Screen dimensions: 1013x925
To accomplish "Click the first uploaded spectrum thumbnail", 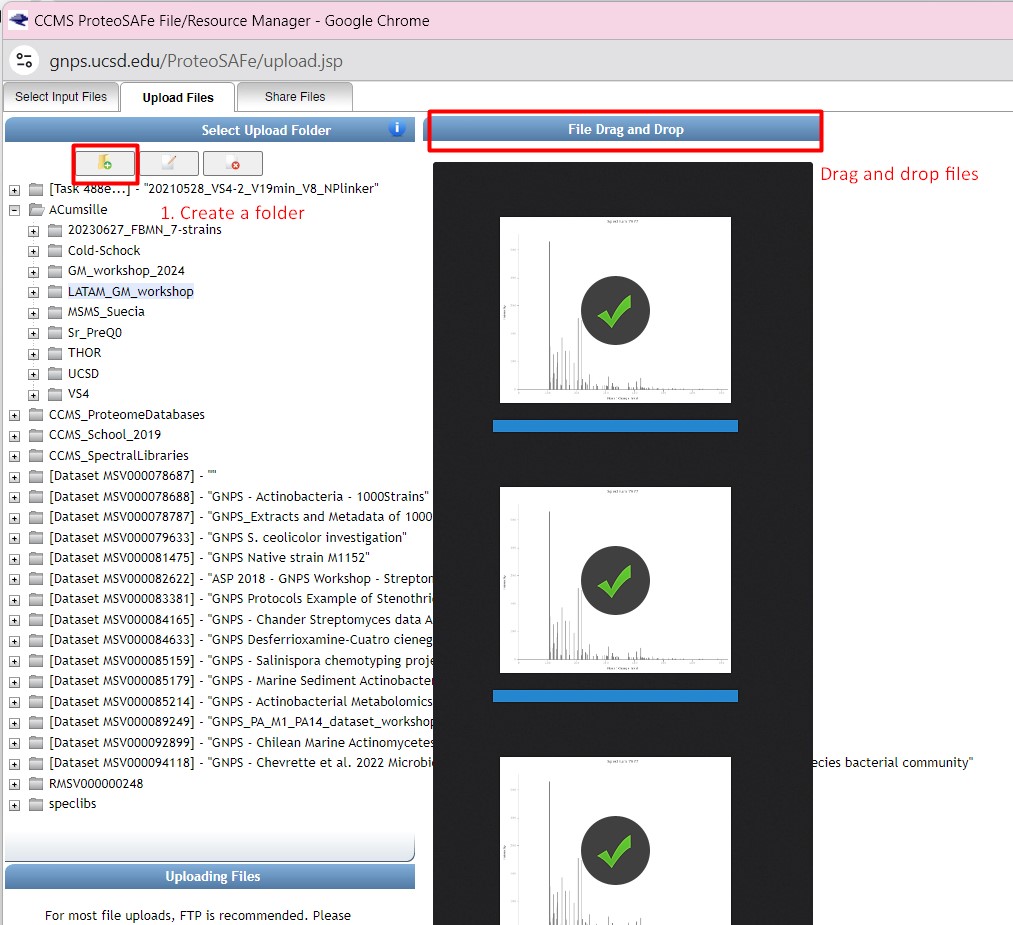I will pyautogui.click(x=615, y=311).
